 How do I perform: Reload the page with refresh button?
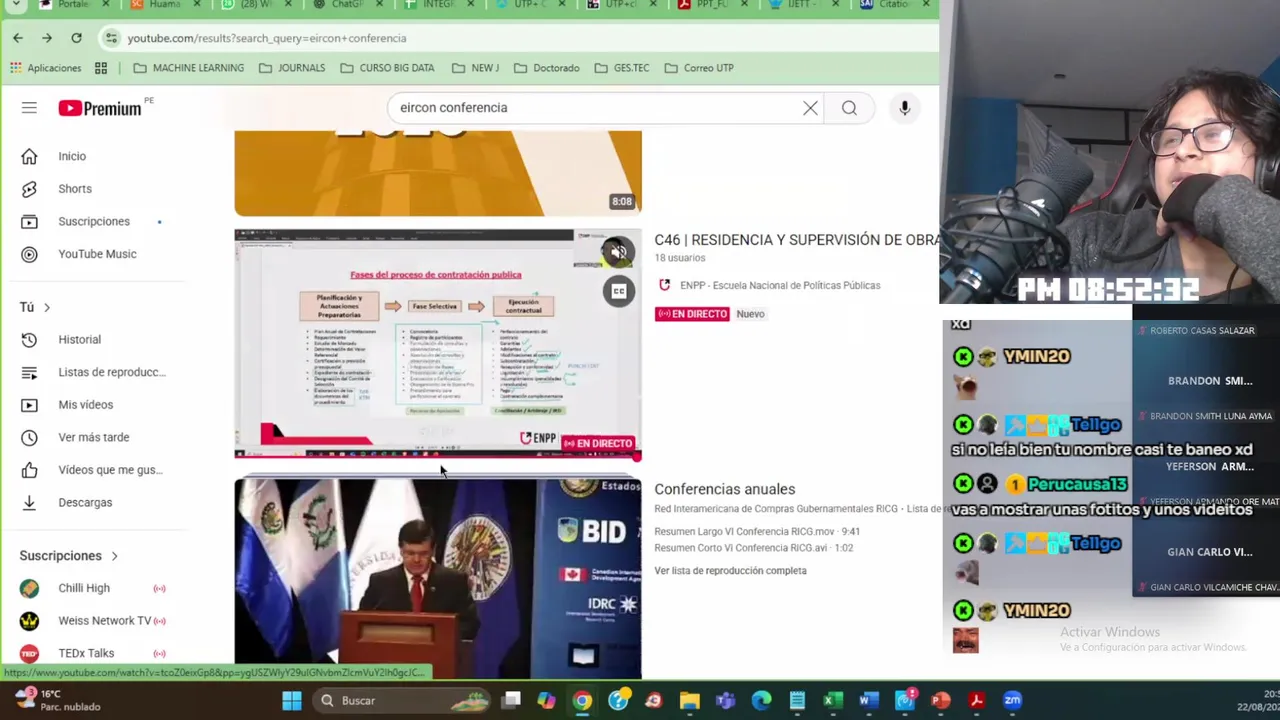tap(76, 38)
